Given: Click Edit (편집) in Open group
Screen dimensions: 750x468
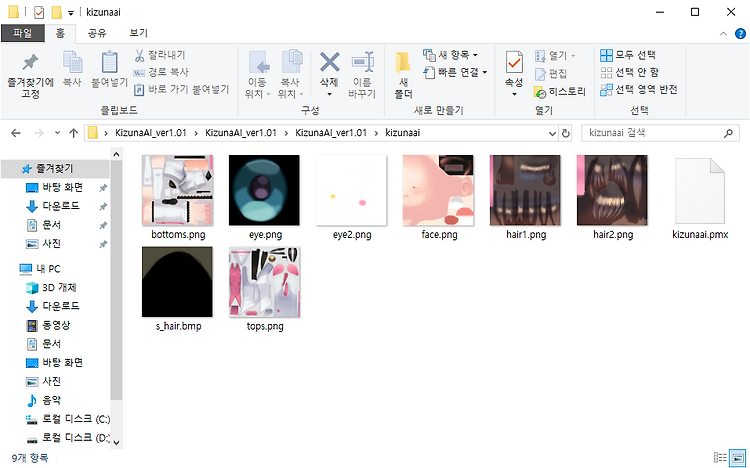Looking at the screenshot, I should [551, 73].
